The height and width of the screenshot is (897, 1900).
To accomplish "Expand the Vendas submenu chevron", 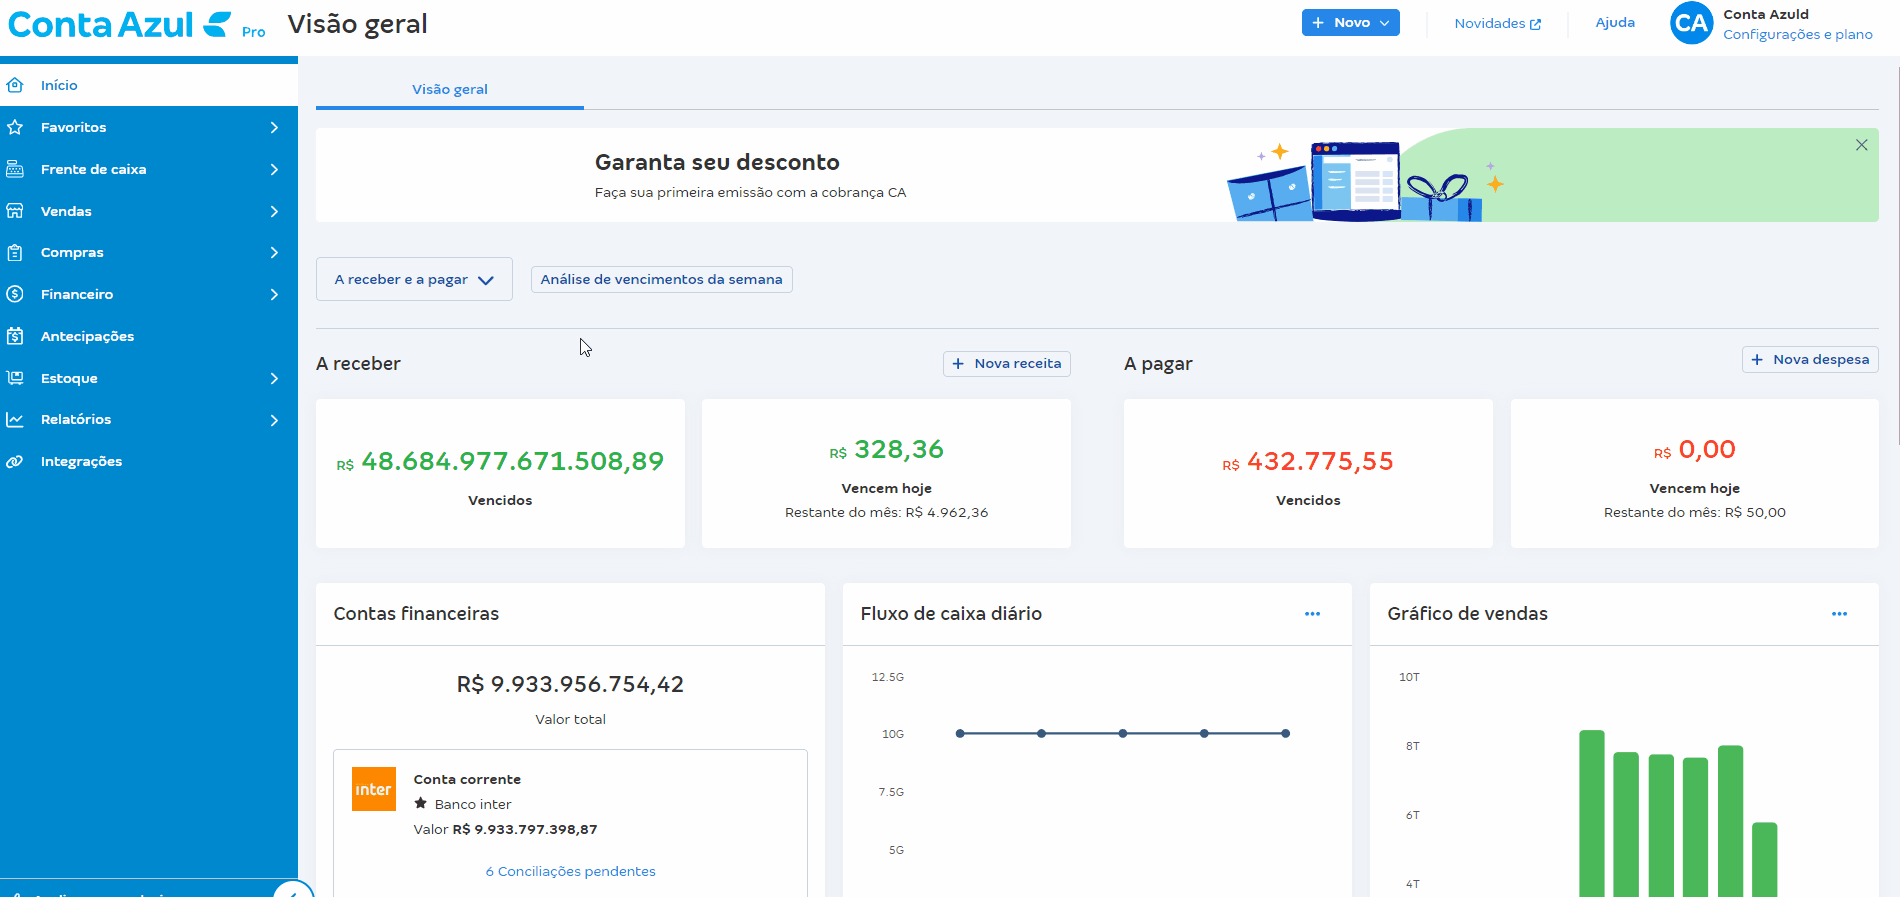I will click(x=274, y=211).
